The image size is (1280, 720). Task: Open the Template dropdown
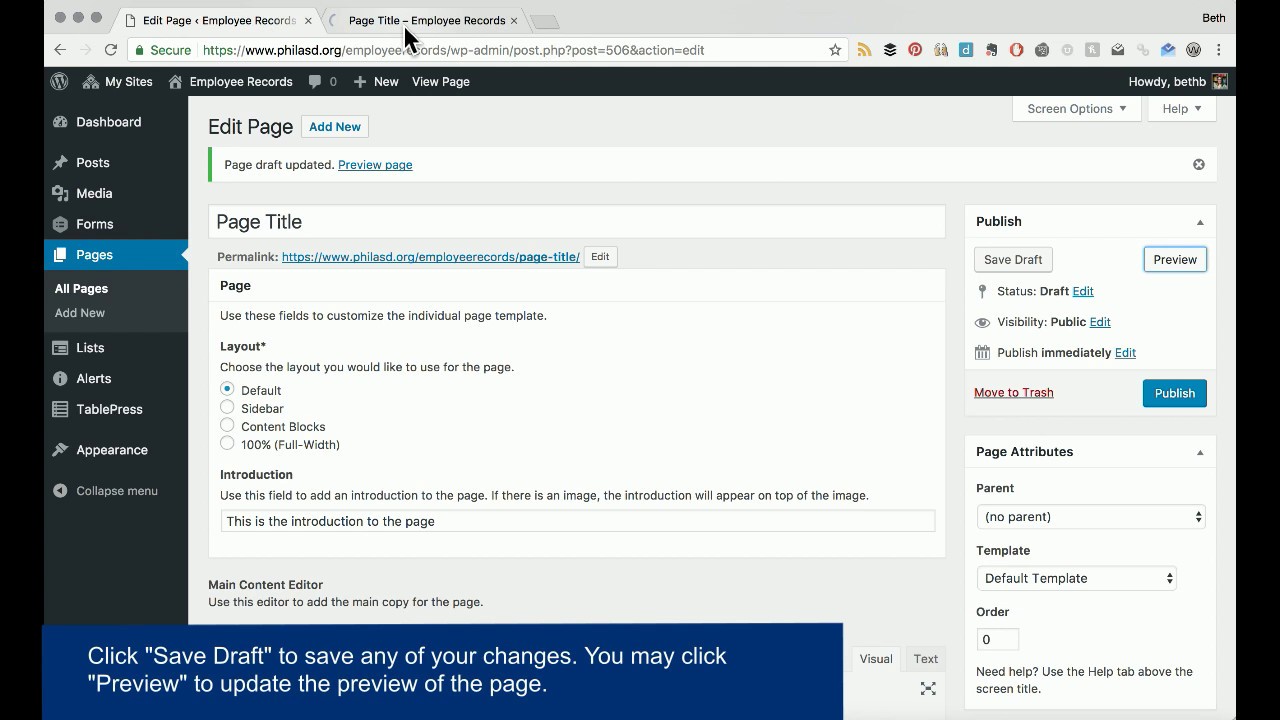coord(1076,578)
